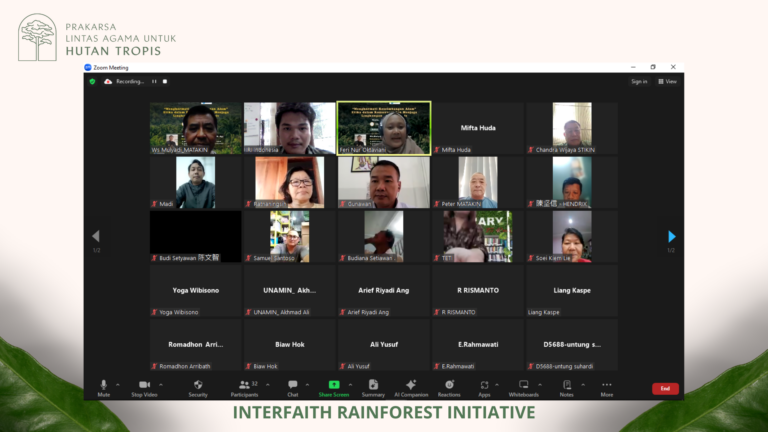Click the green Share Screen button
Screen dimensions: 768x432
pos(334,386)
